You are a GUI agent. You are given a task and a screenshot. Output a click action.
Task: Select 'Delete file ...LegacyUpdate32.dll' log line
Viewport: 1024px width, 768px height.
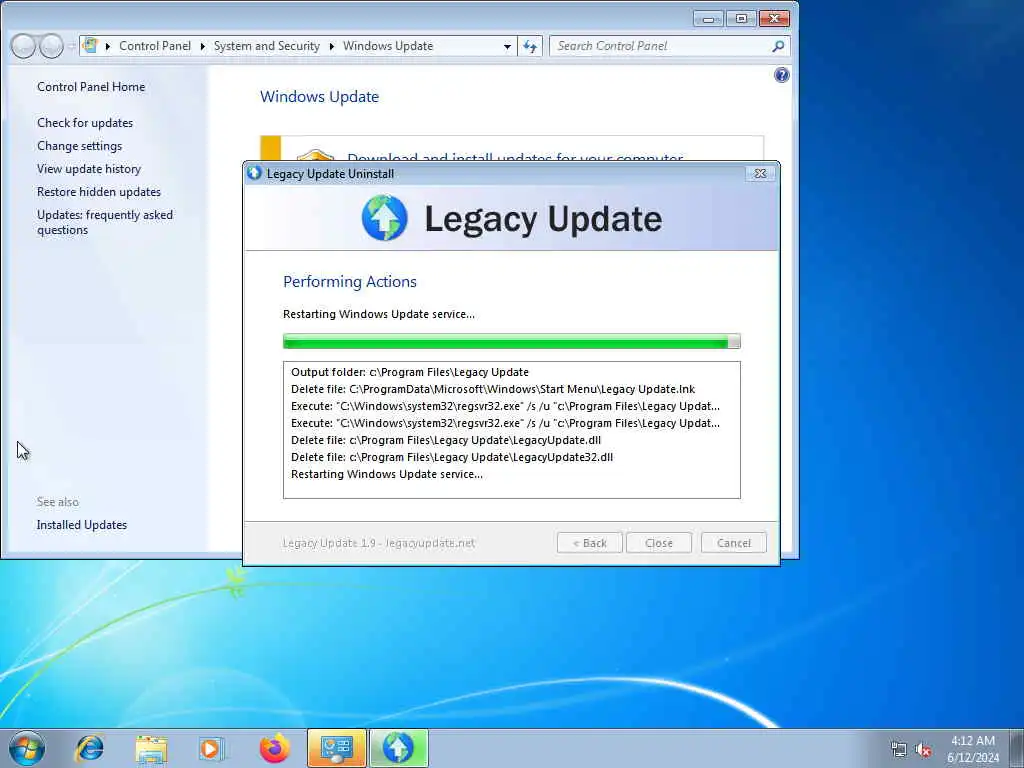click(x=451, y=456)
